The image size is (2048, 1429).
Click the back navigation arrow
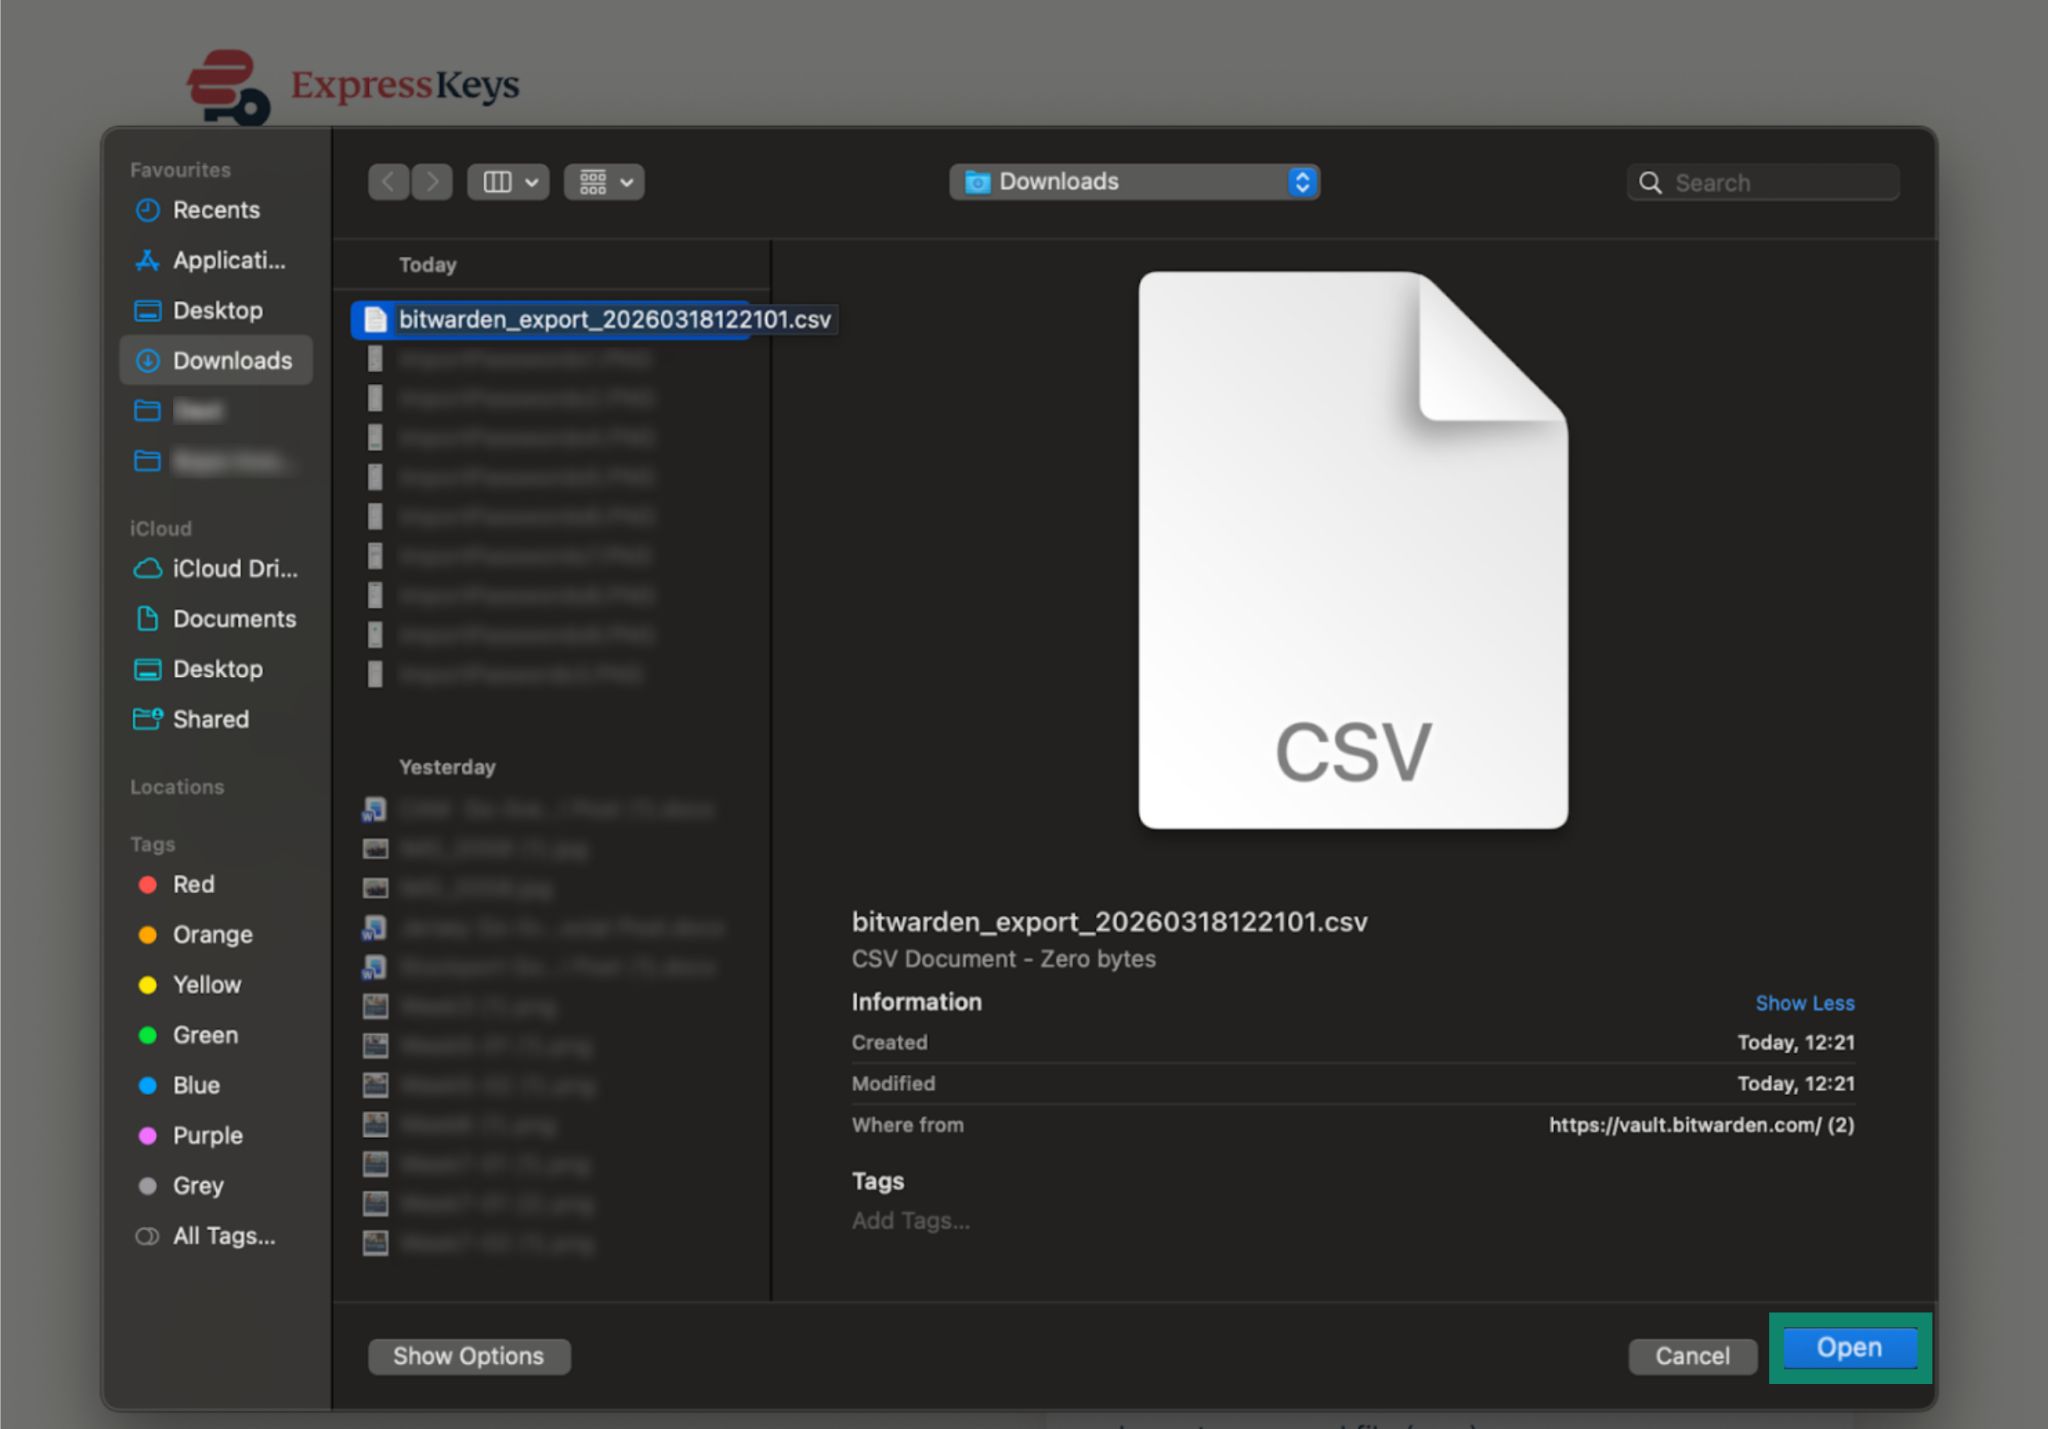pos(388,182)
